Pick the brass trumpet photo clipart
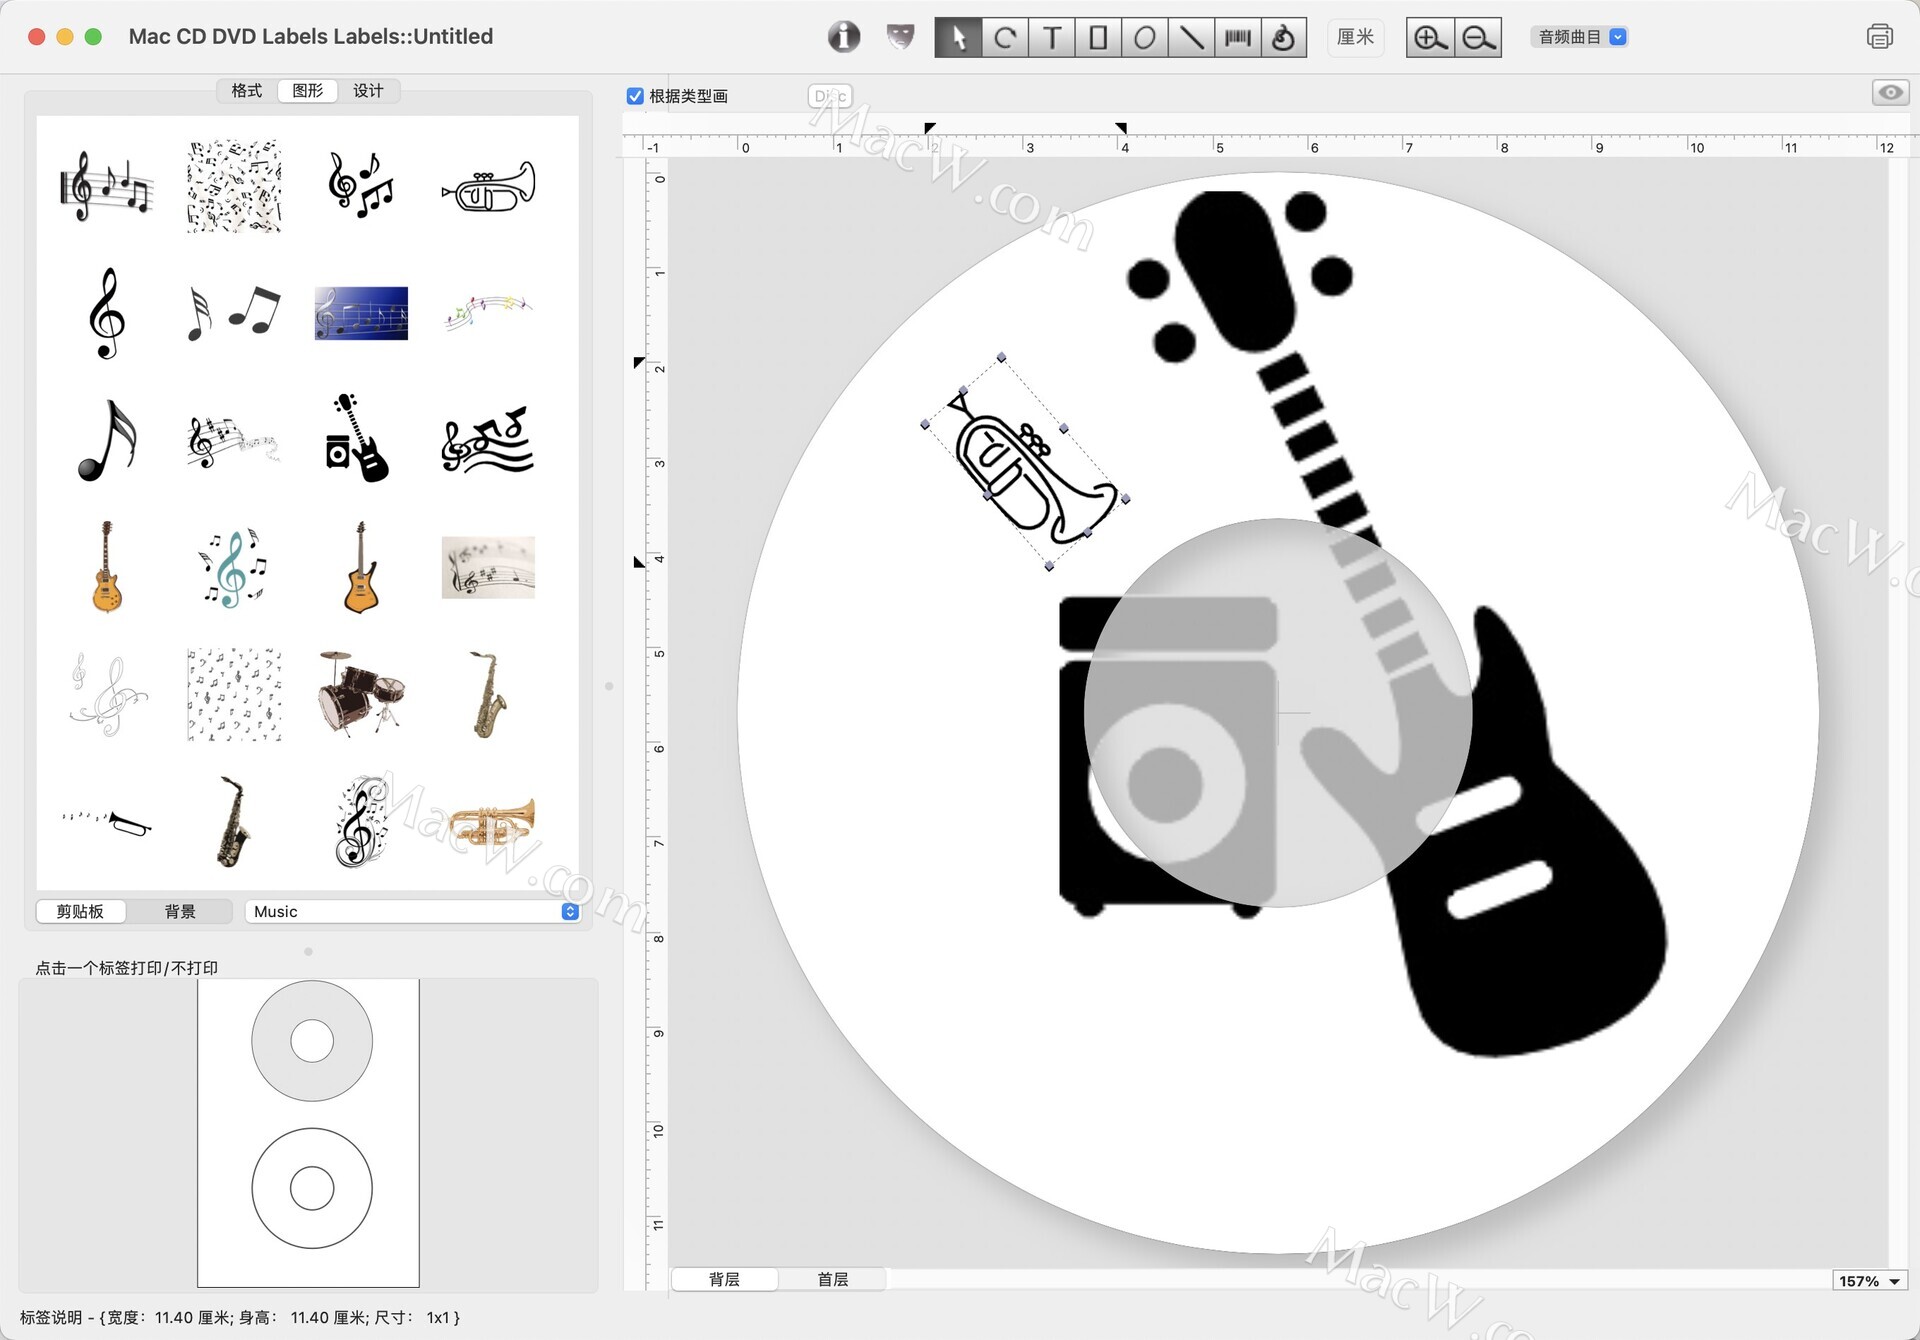Image resolution: width=1920 pixels, height=1340 pixels. (491, 822)
